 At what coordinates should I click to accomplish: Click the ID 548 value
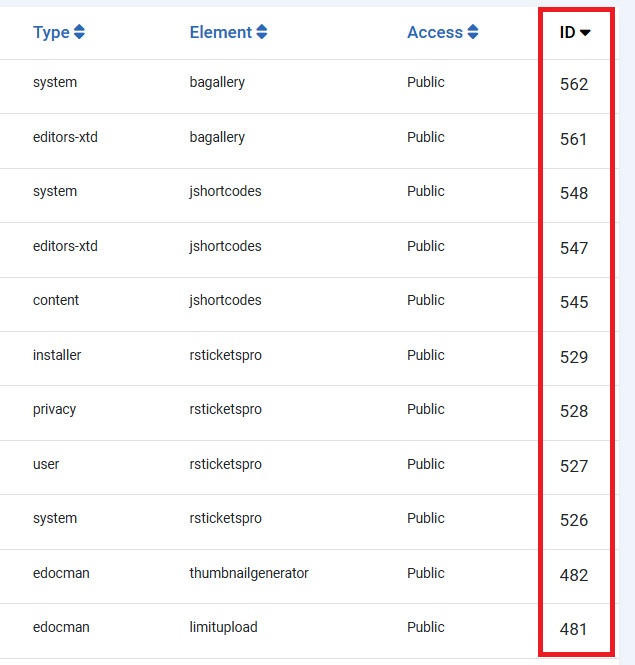point(574,193)
